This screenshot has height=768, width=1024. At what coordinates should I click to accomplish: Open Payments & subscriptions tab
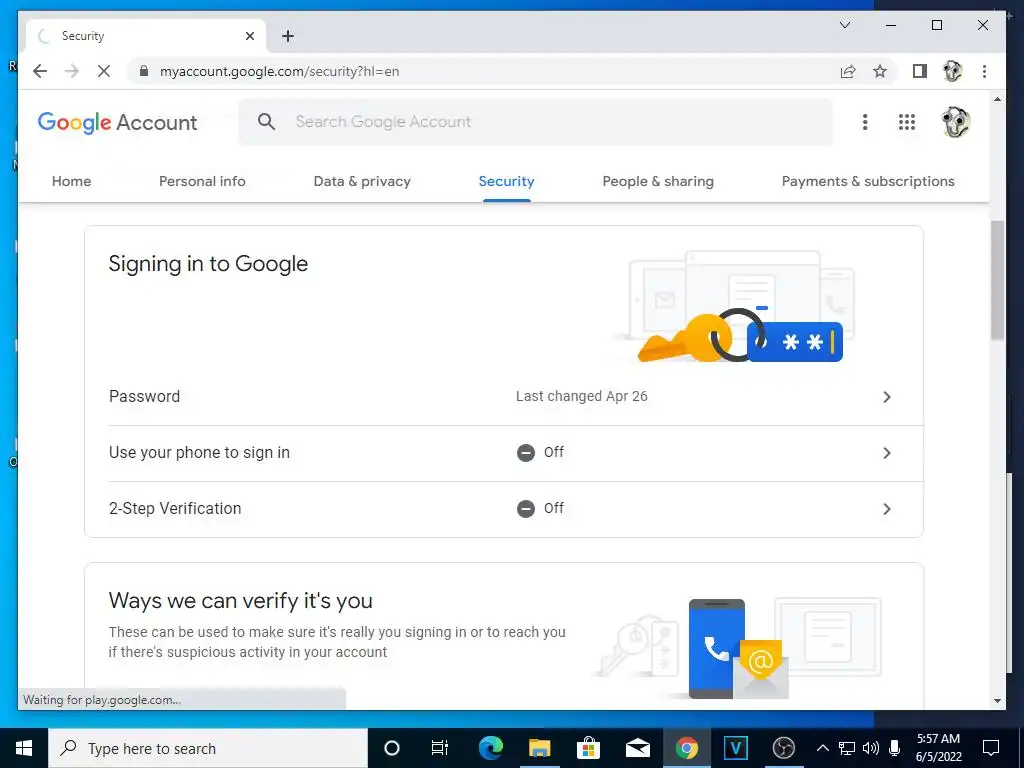coord(868,182)
